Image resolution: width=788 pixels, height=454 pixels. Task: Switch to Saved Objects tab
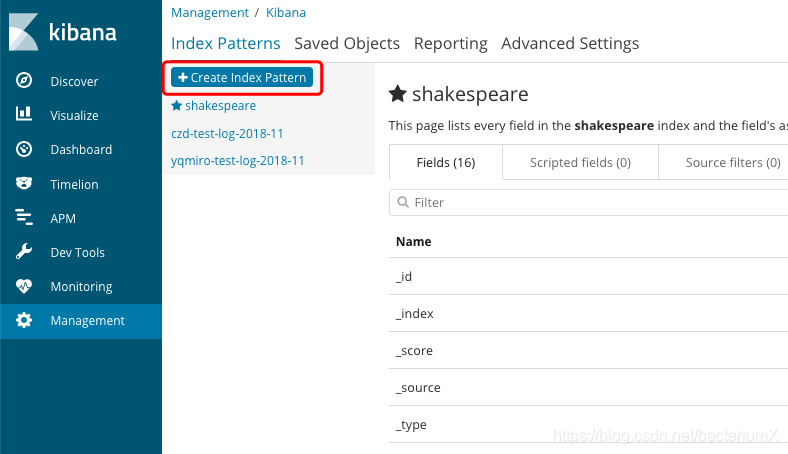[x=347, y=43]
